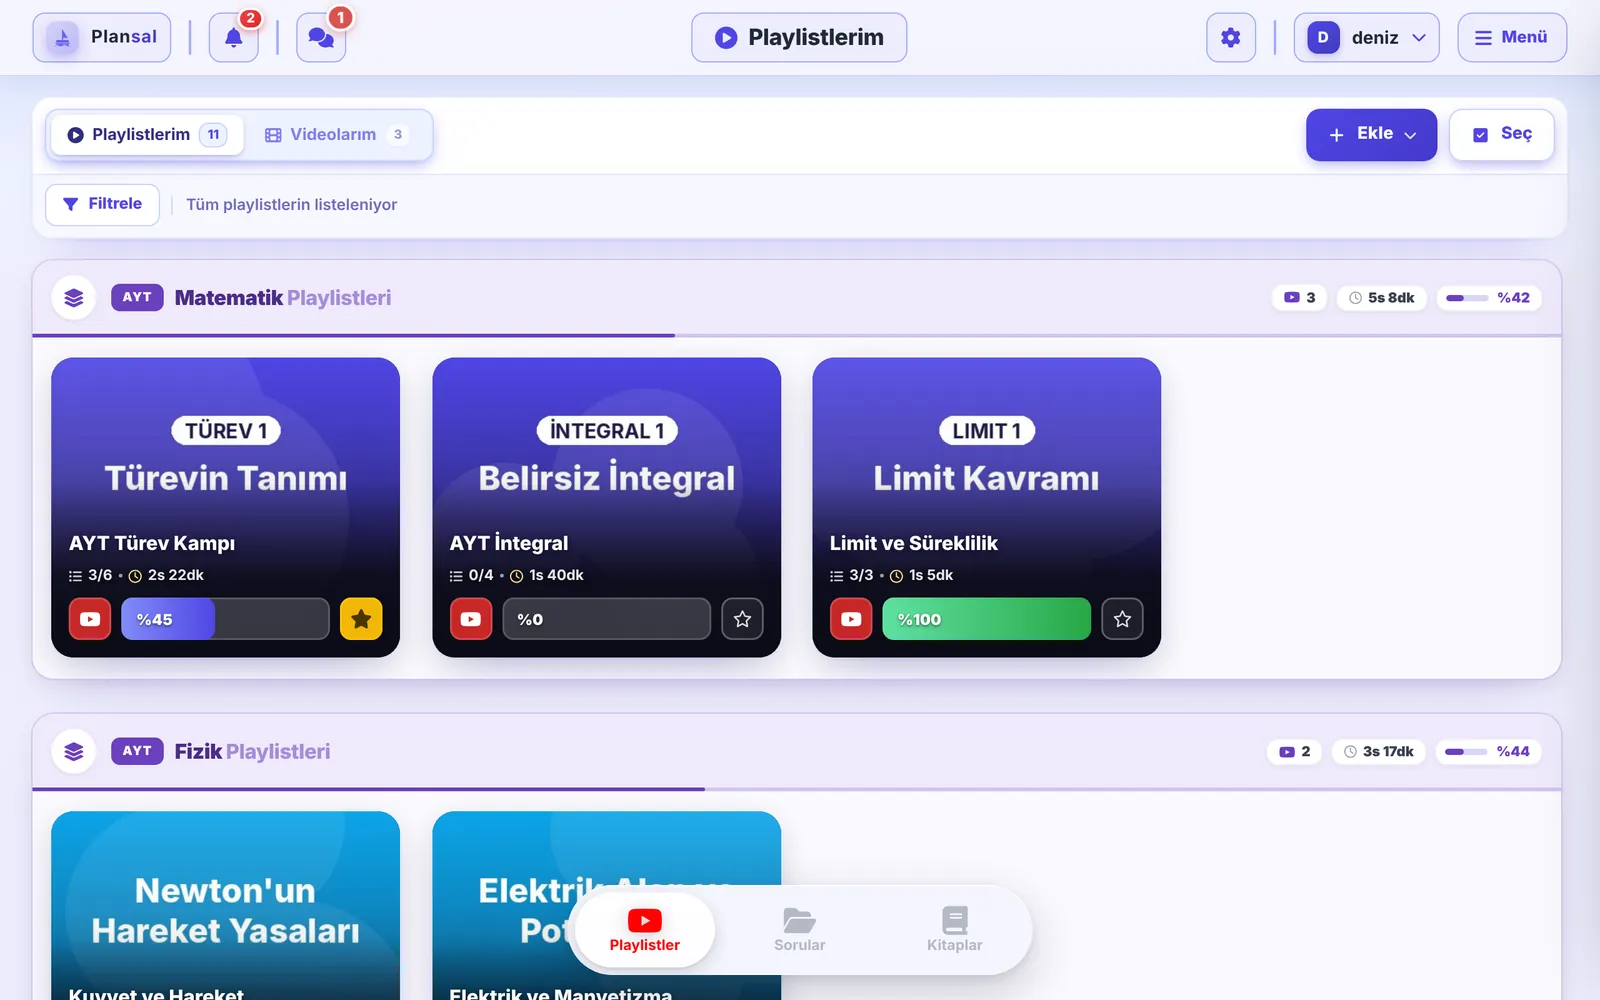Click the %0 progress bar on İntegral card
1600x1000 pixels.
pos(606,619)
